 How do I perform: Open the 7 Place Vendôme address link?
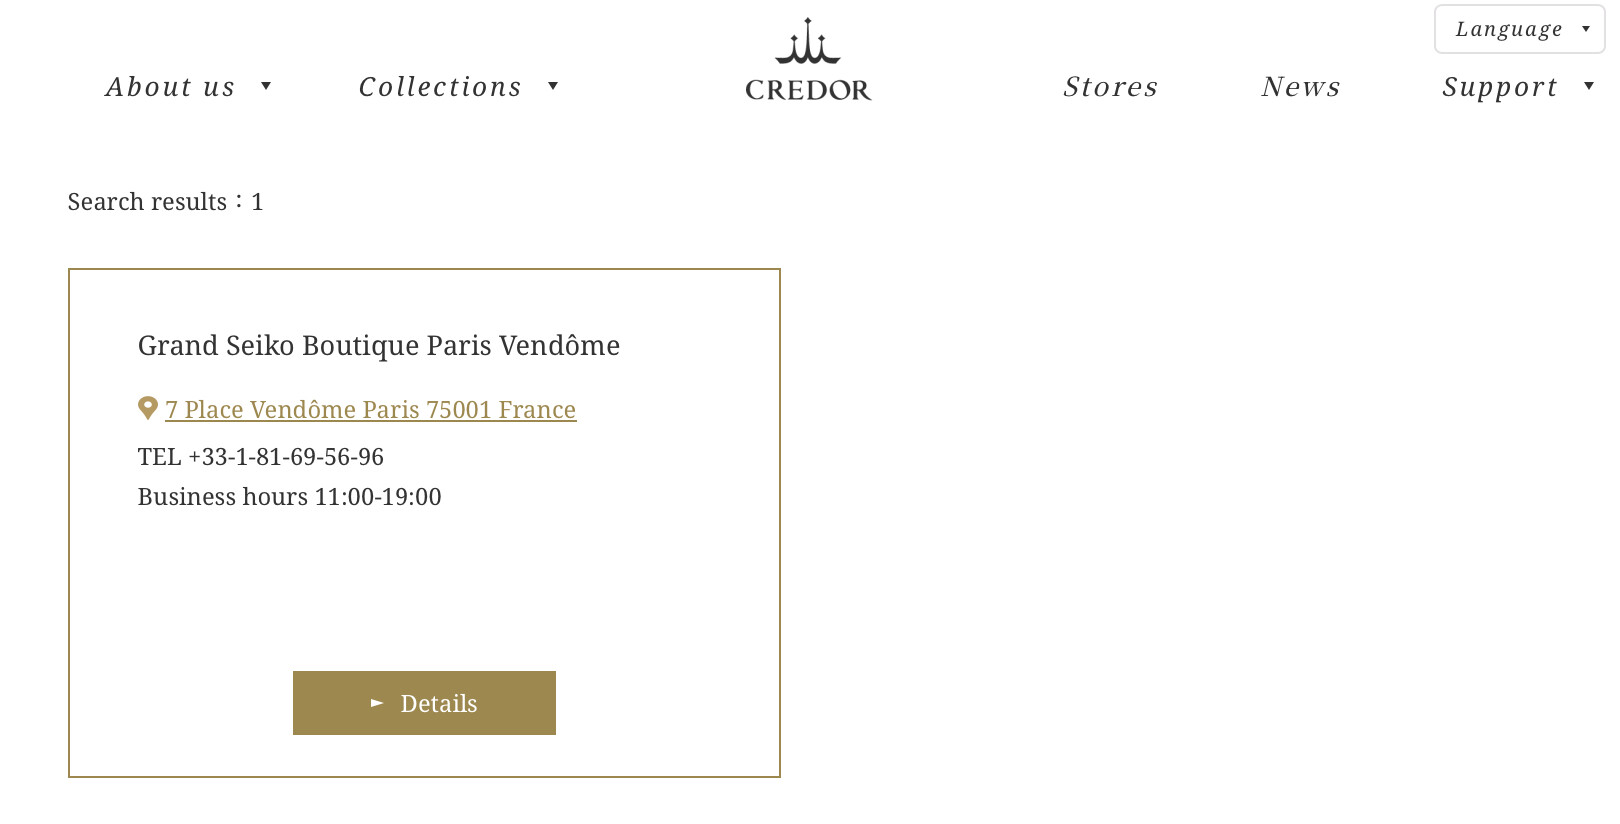click(x=370, y=410)
